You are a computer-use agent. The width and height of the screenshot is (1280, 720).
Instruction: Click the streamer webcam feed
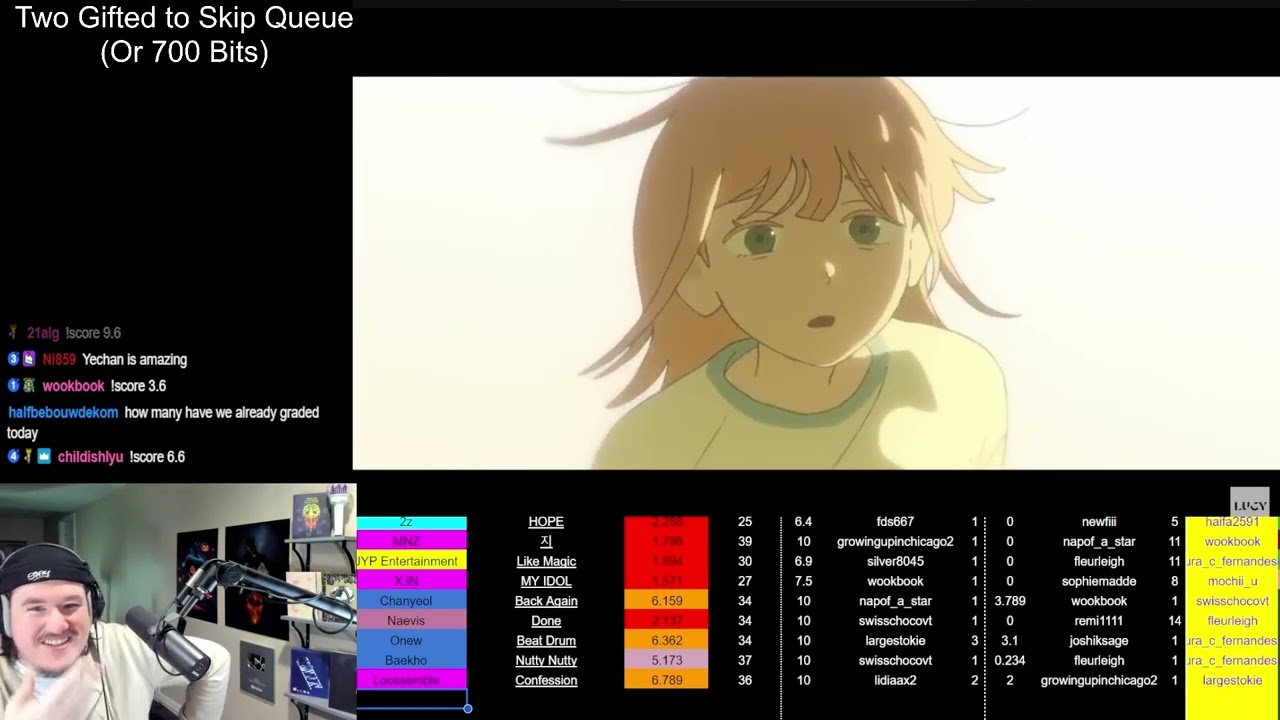coord(178,602)
